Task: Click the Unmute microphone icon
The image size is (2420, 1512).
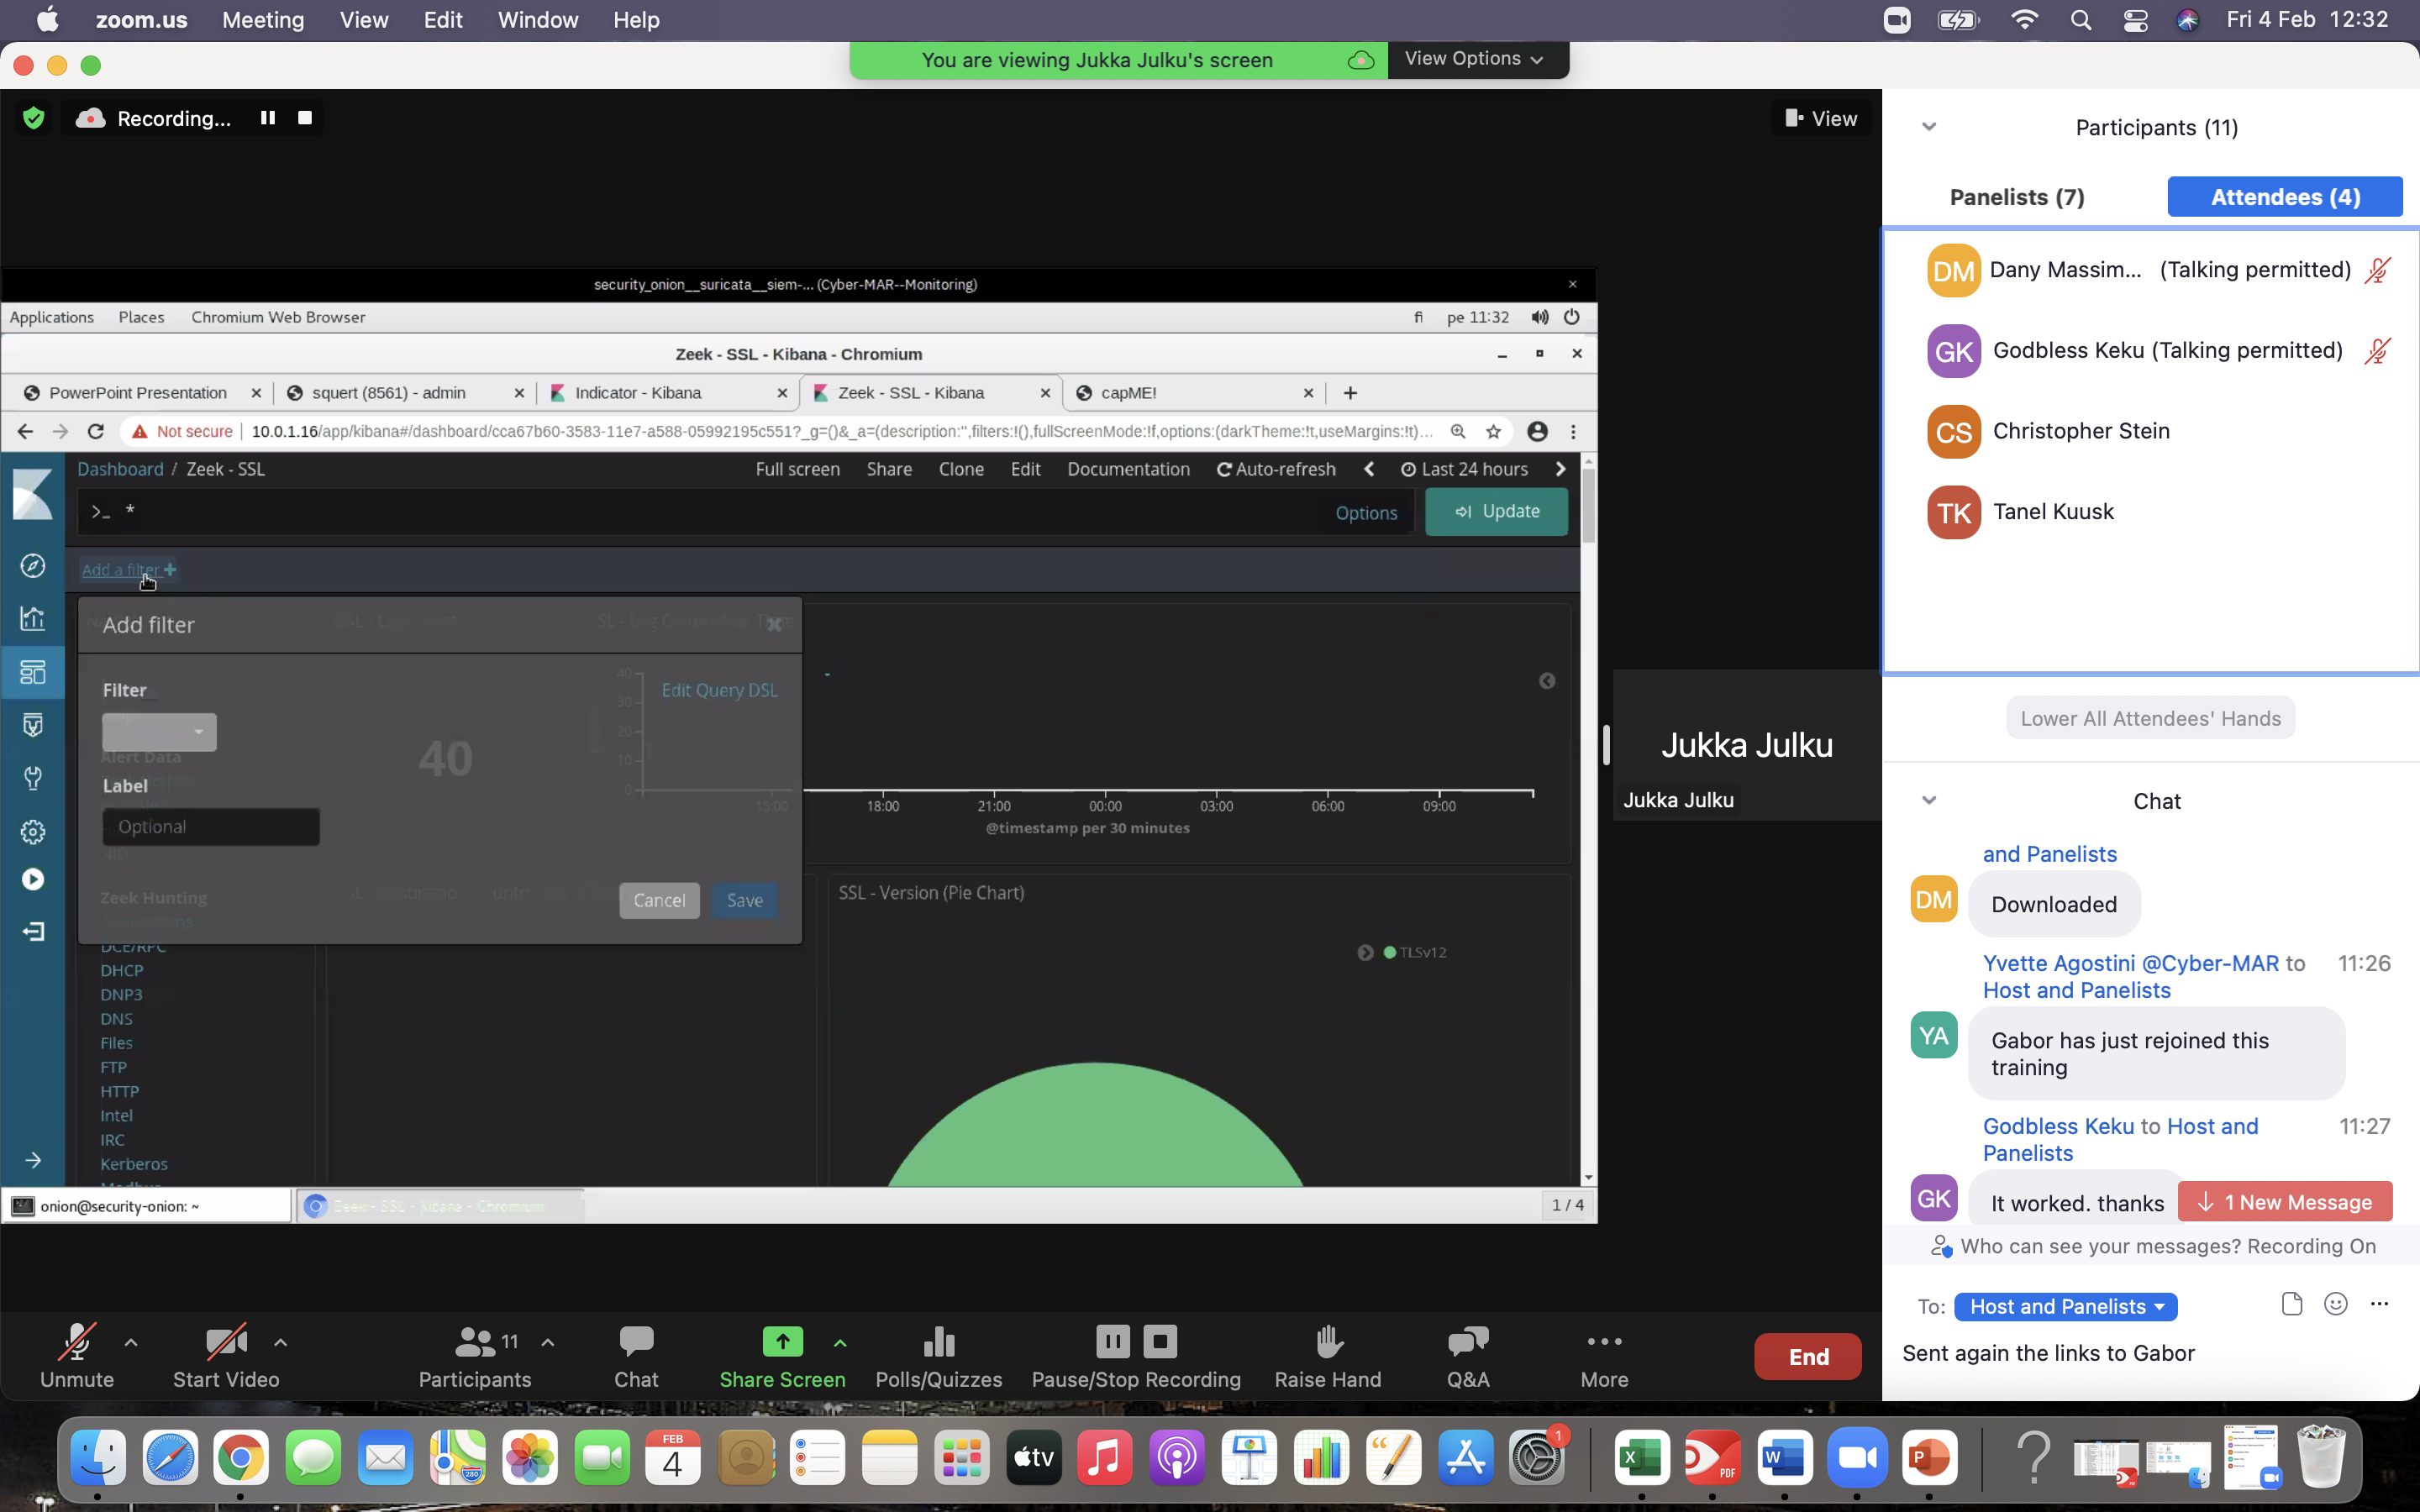Action: 76,1342
